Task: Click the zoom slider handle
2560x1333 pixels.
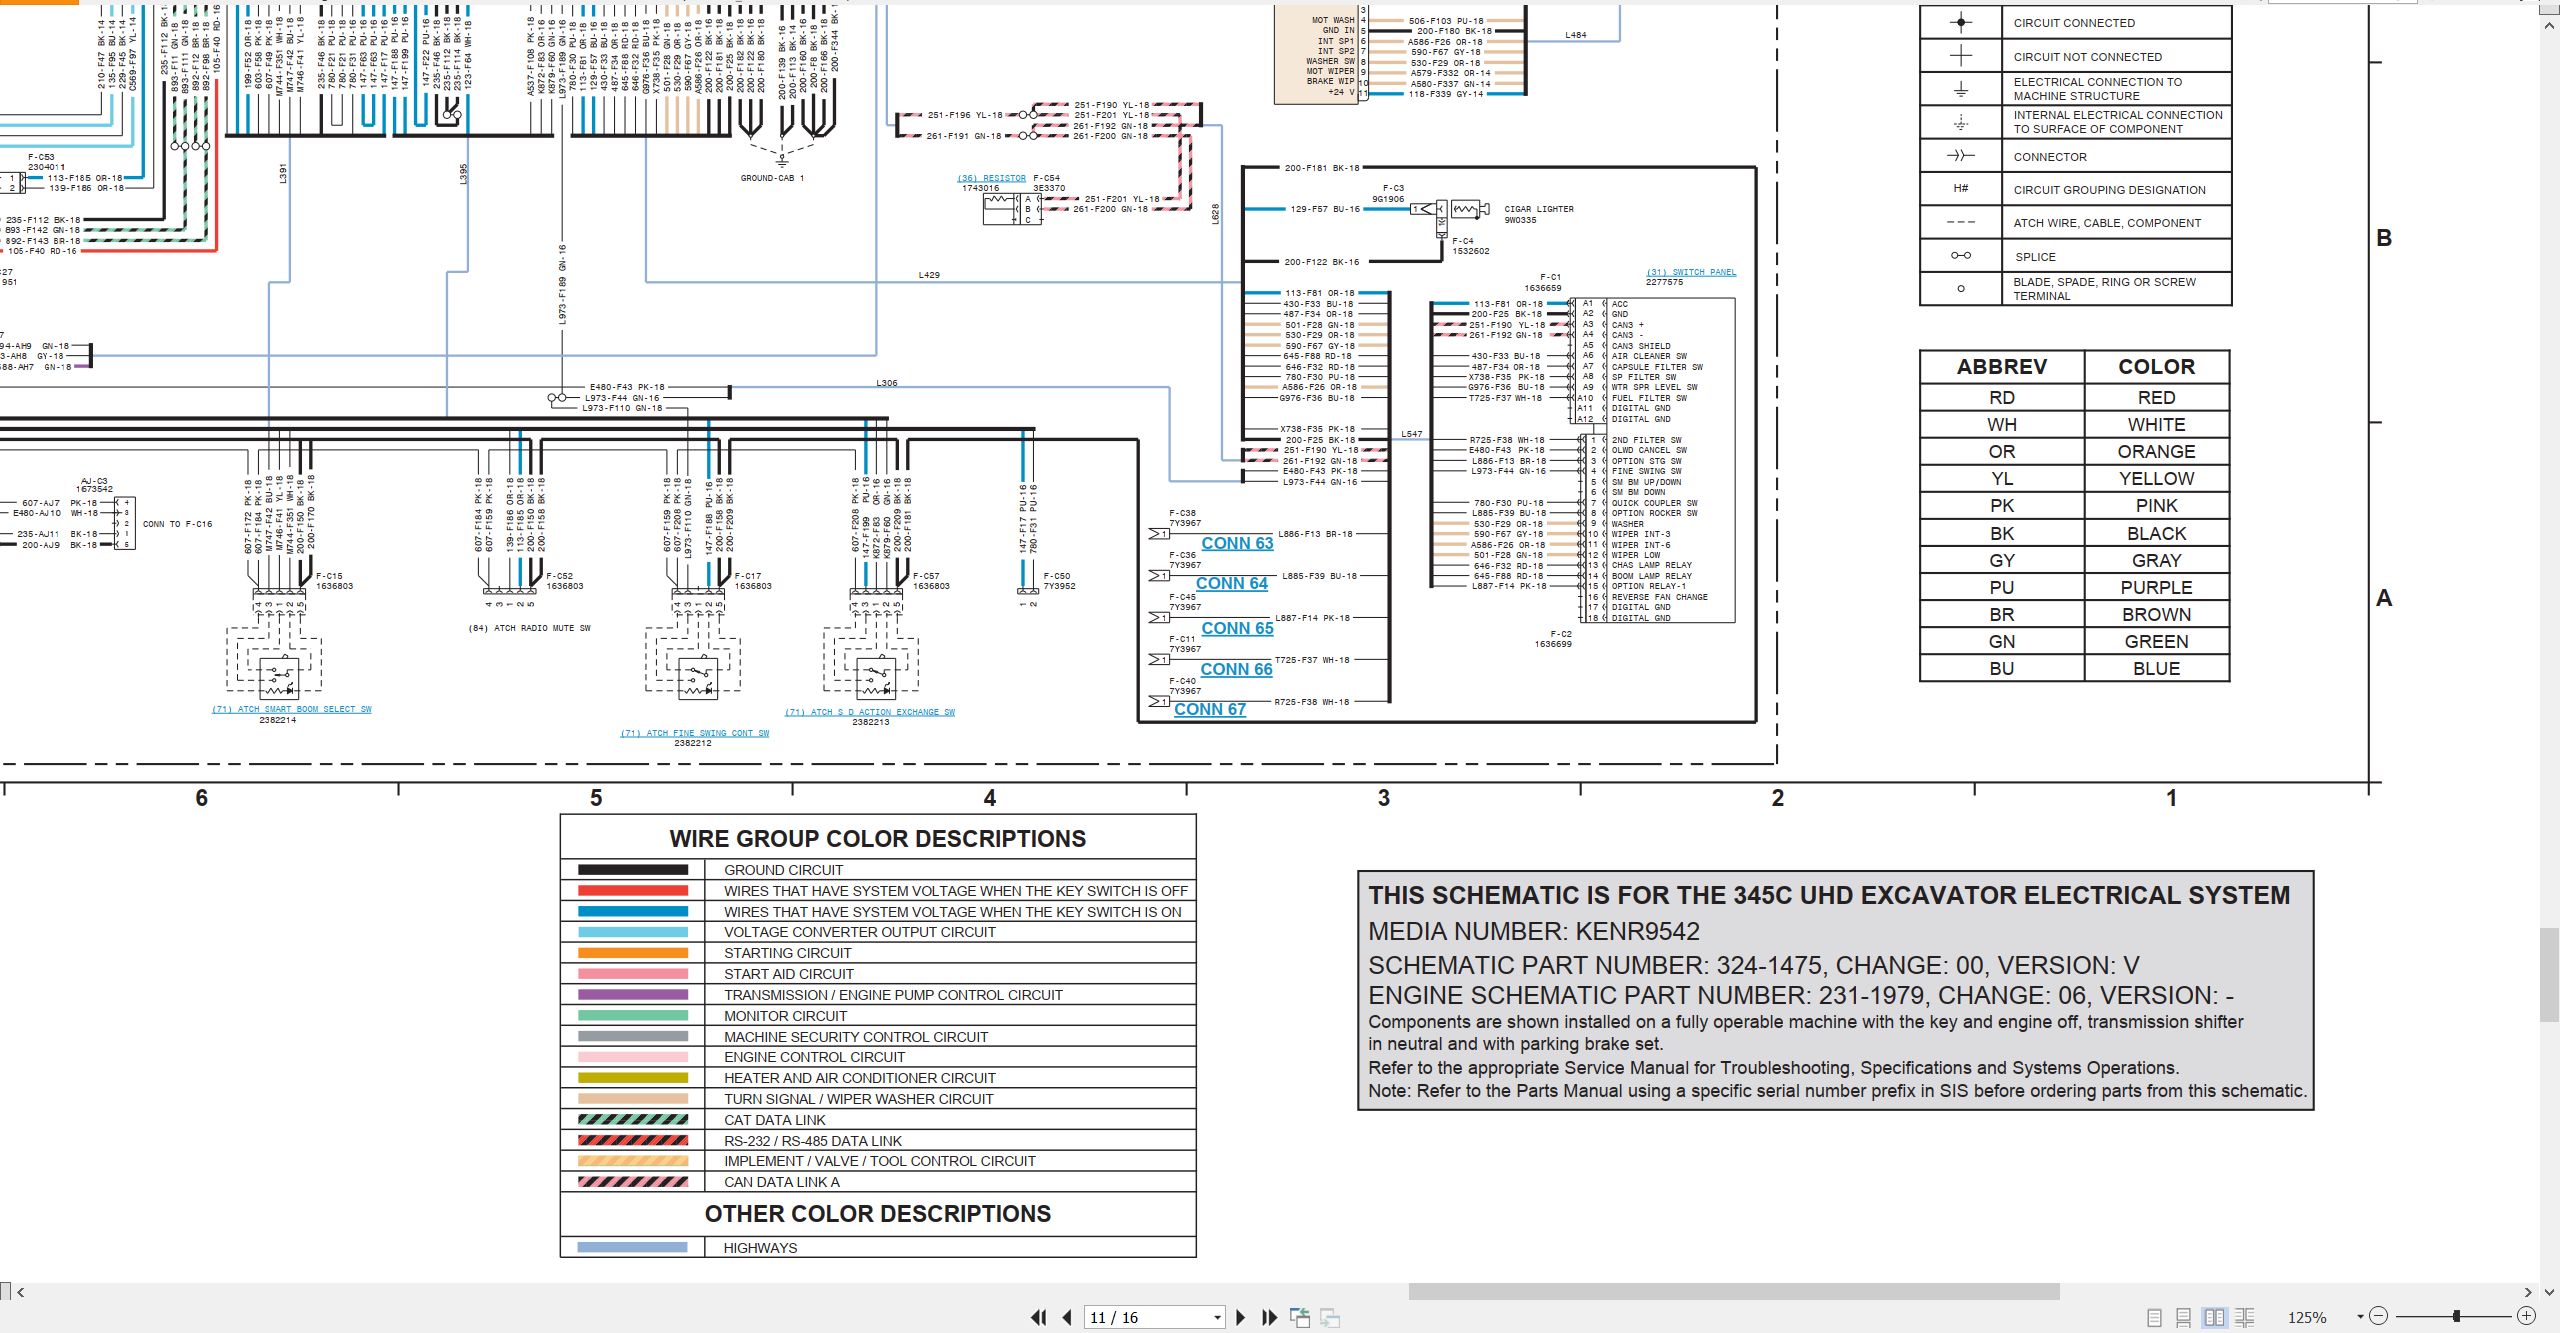Action: point(2456,1316)
